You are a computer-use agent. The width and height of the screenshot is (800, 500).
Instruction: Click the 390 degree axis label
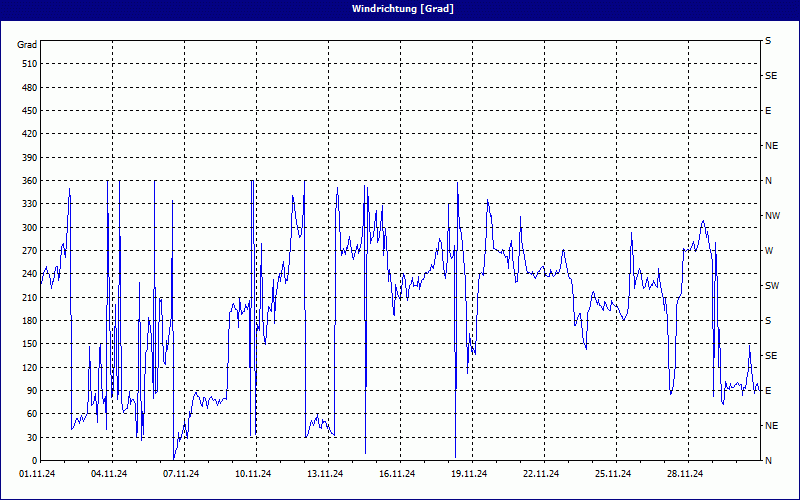coord(30,158)
